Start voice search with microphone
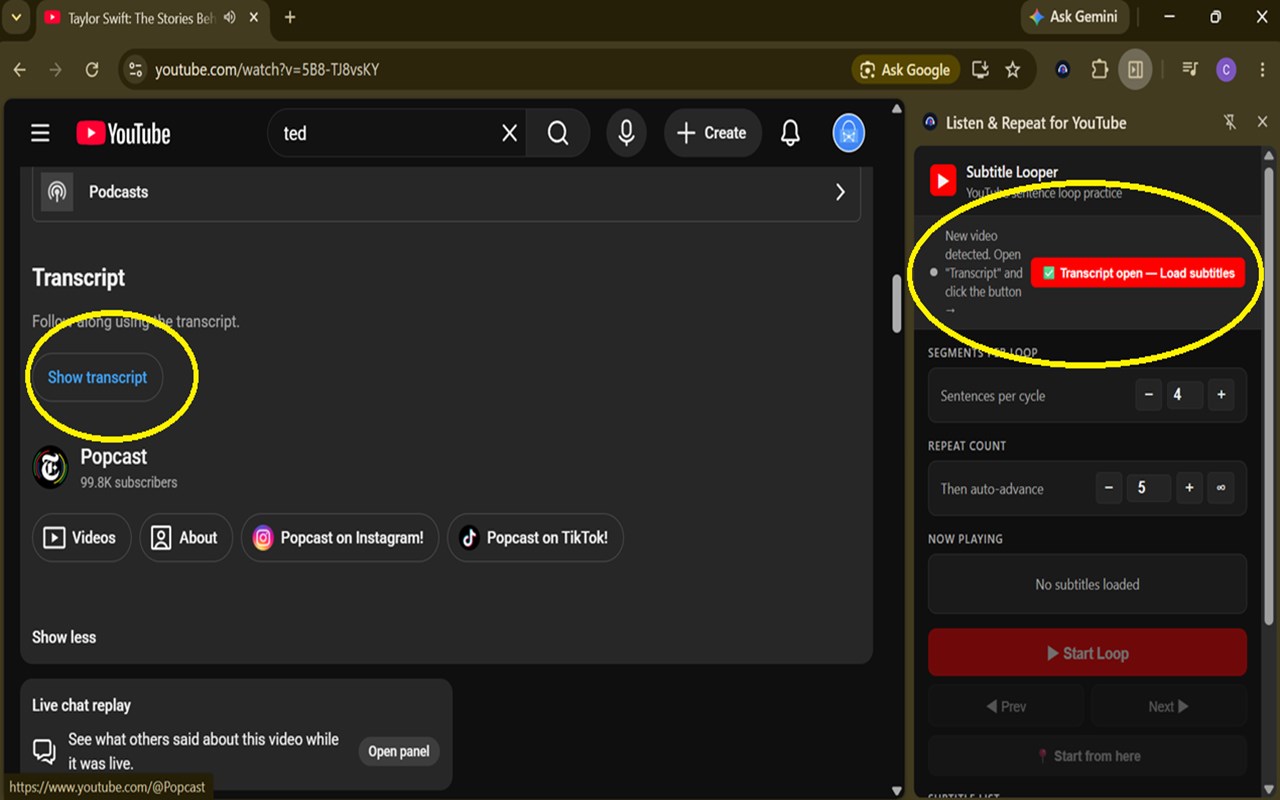This screenshot has width=1280, height=800. click(x=627, y=133)
